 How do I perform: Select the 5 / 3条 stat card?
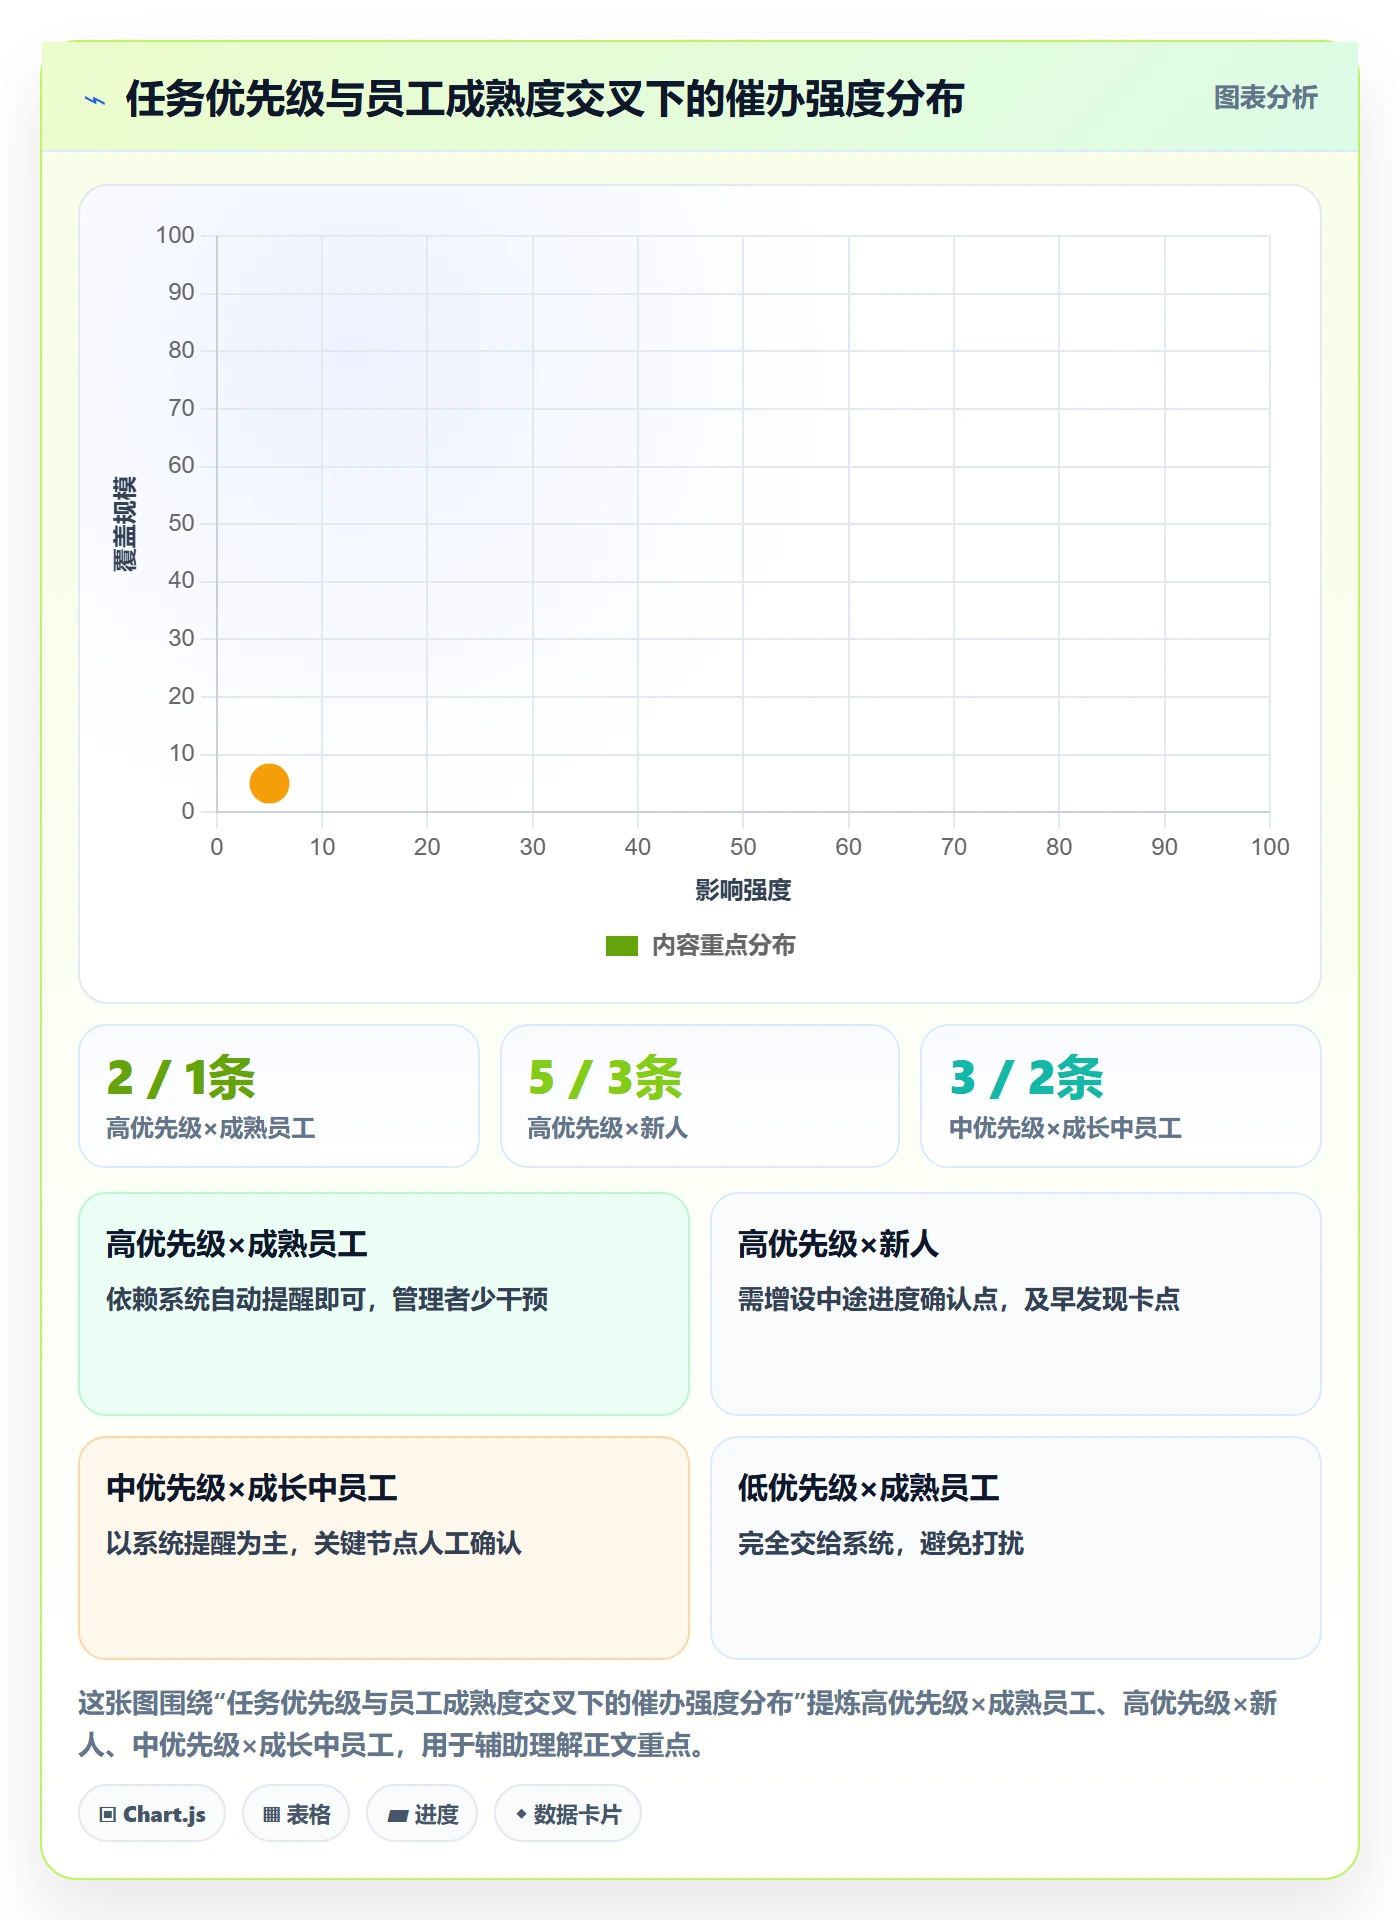(x=700, y=1096)
